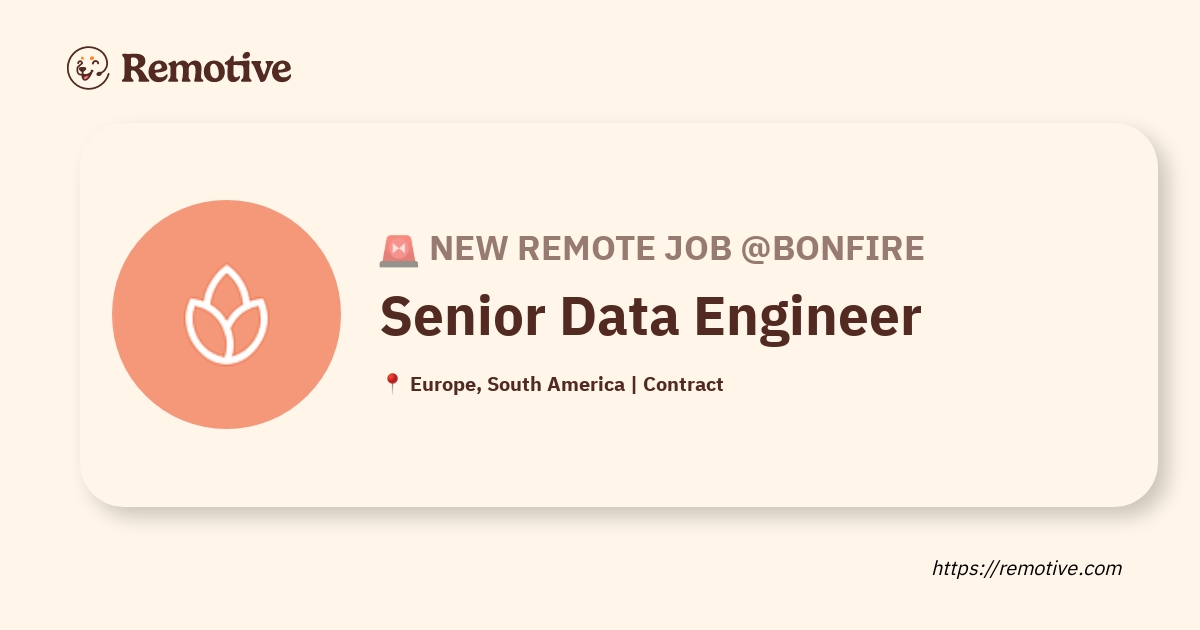Screen dimensions: 1200x630
Task: Click the "Europe," location text
Action: coord(445,384)
